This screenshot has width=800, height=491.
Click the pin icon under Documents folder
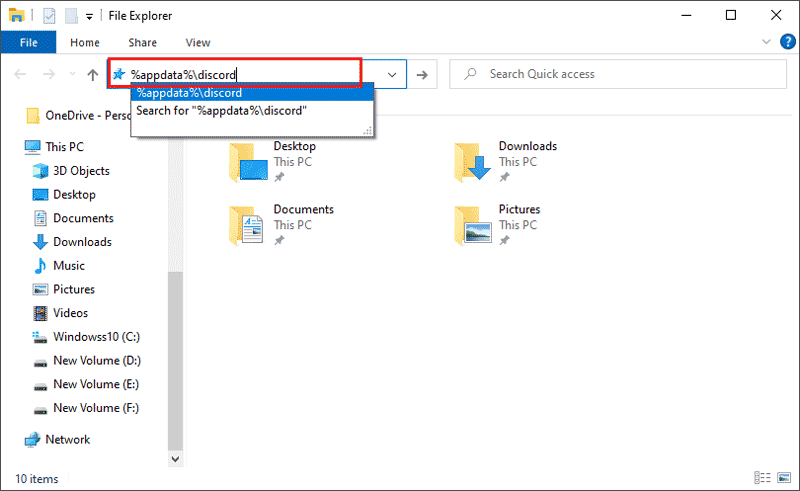tap(279, 240)
